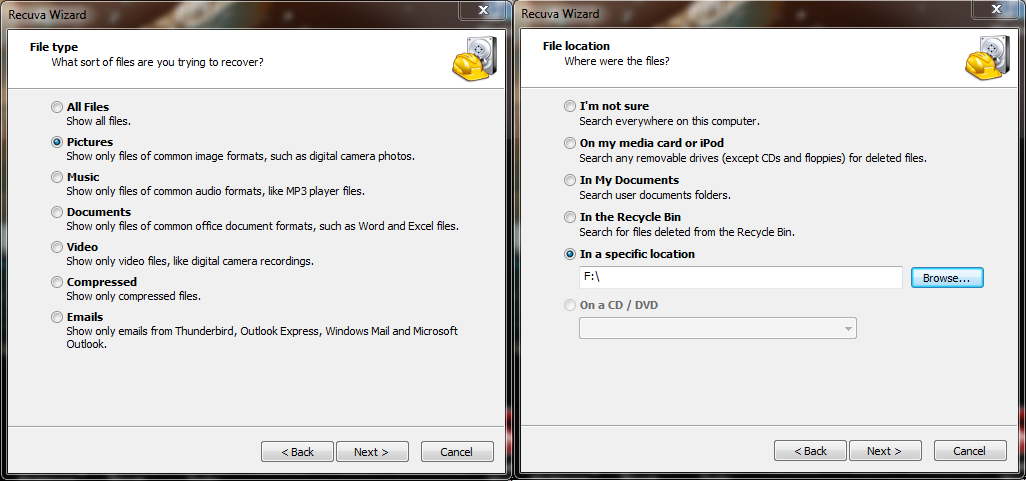The width and height of the screenshot is (1026, 481).
Task: Click the 'Where were the files?' heading text
Action: pyautogui.click(x=617, y=61)
